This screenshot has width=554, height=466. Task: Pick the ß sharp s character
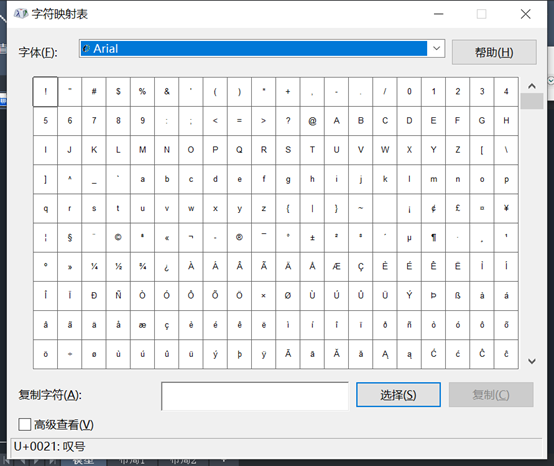pyautogui.click(x=458, y=296)
